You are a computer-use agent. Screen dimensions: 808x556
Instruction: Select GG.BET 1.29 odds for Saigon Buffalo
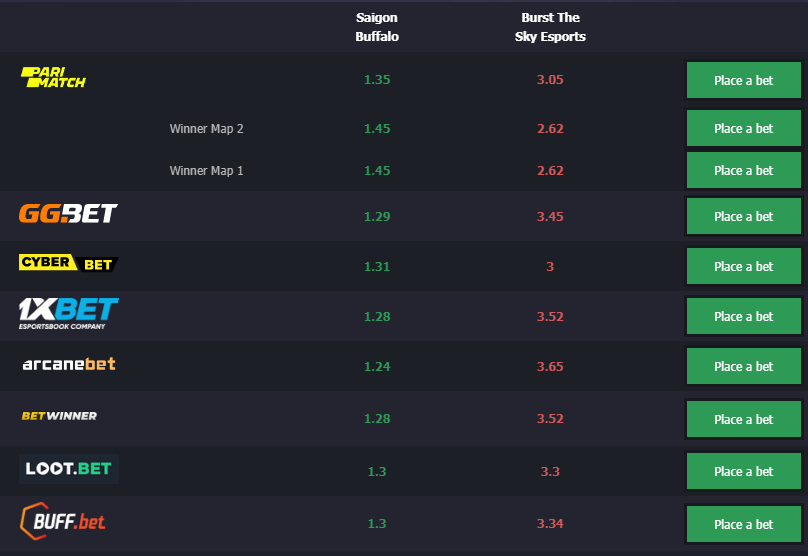pos(377,216)
